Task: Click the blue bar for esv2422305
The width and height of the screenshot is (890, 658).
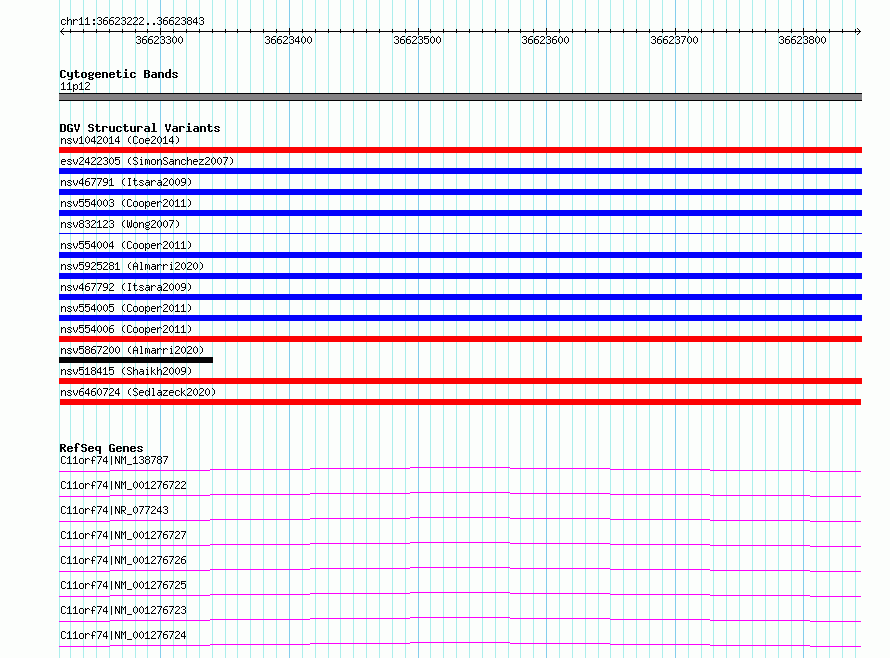Action: click(460, 171)
